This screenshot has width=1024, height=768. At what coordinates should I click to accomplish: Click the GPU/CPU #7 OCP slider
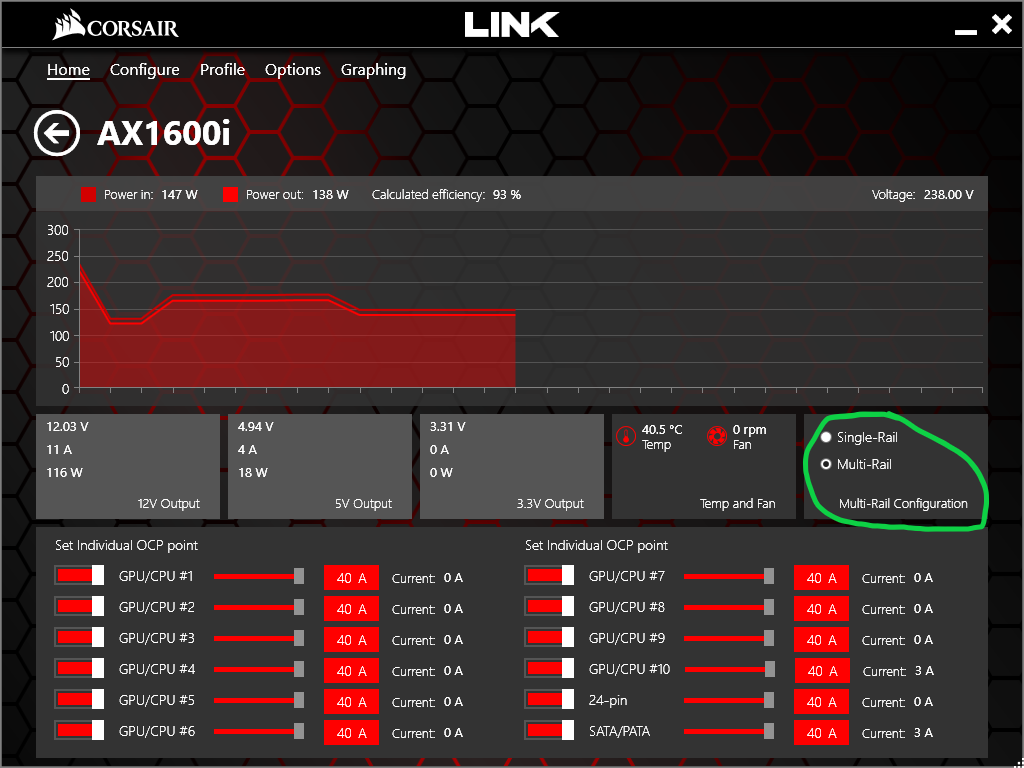click(729, 576)
